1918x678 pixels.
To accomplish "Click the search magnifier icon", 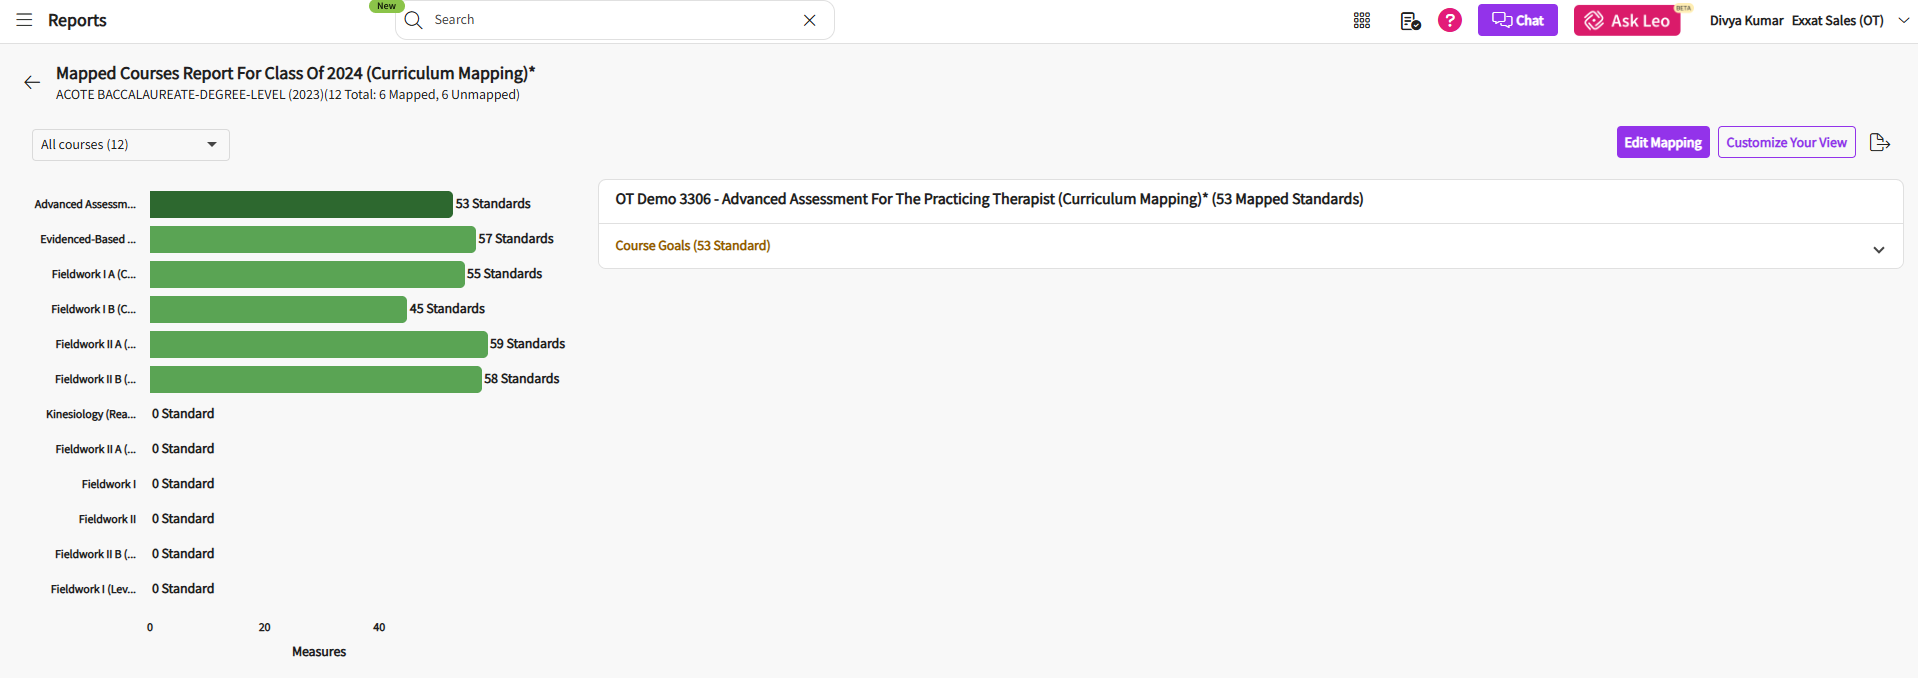I will click(x=414, y=20).
